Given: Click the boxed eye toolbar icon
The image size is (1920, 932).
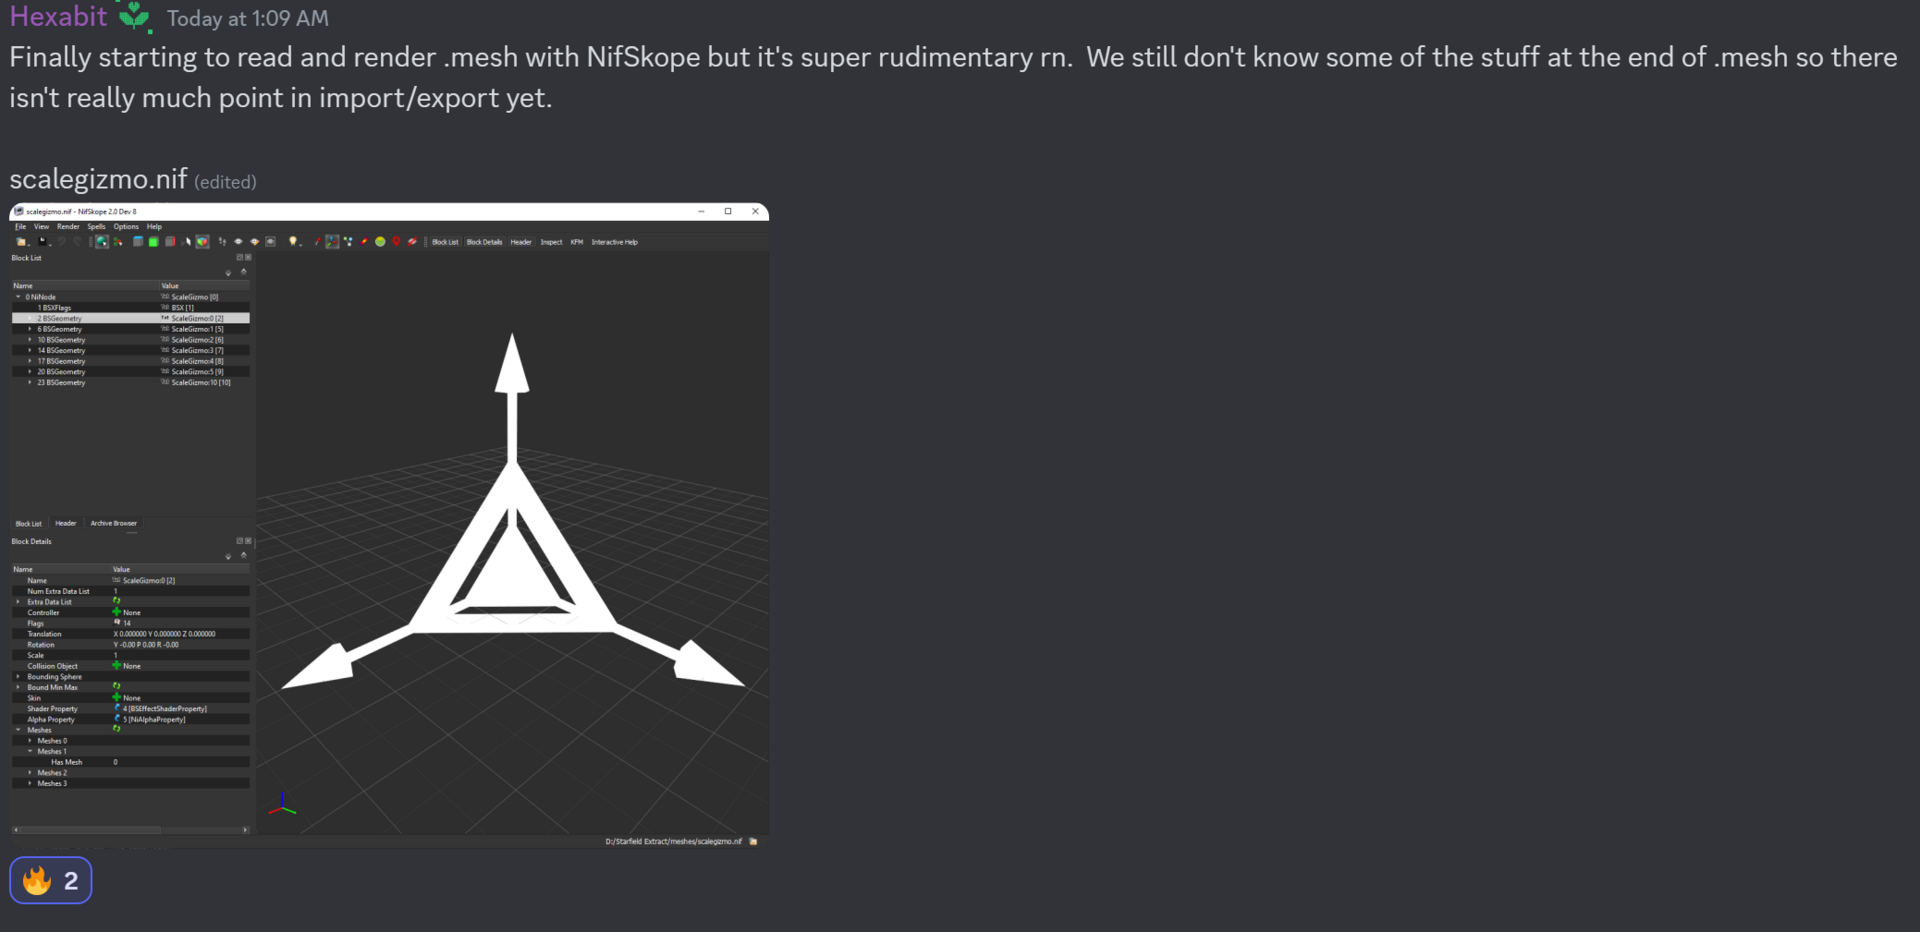Looking at the screenshot, I should 270,242.
